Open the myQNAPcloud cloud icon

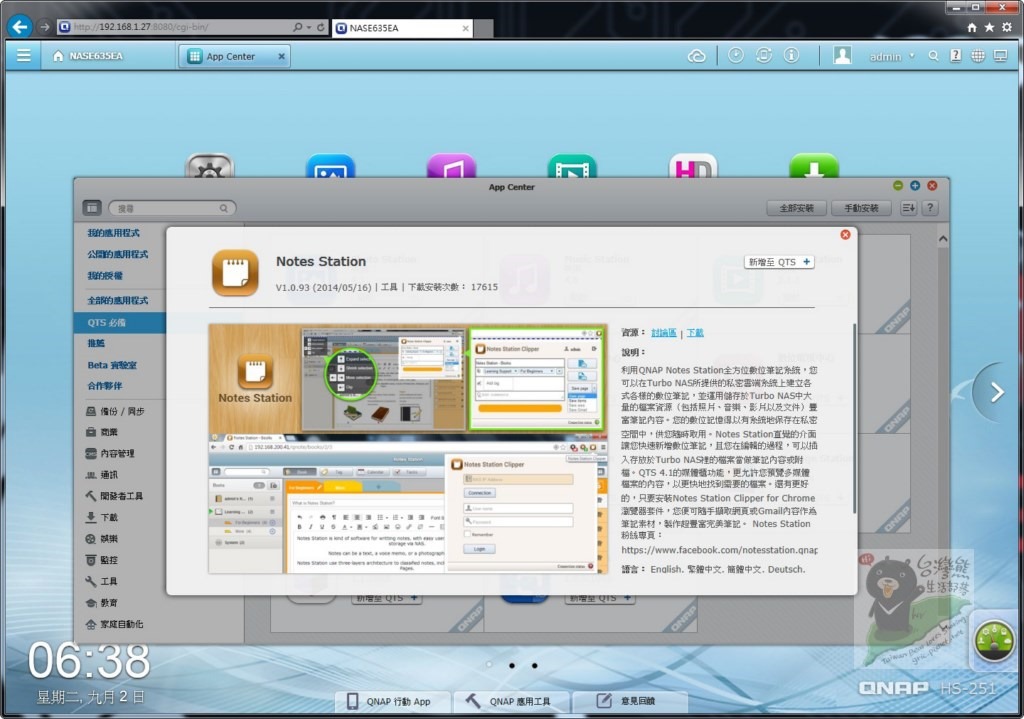point(696,56)
